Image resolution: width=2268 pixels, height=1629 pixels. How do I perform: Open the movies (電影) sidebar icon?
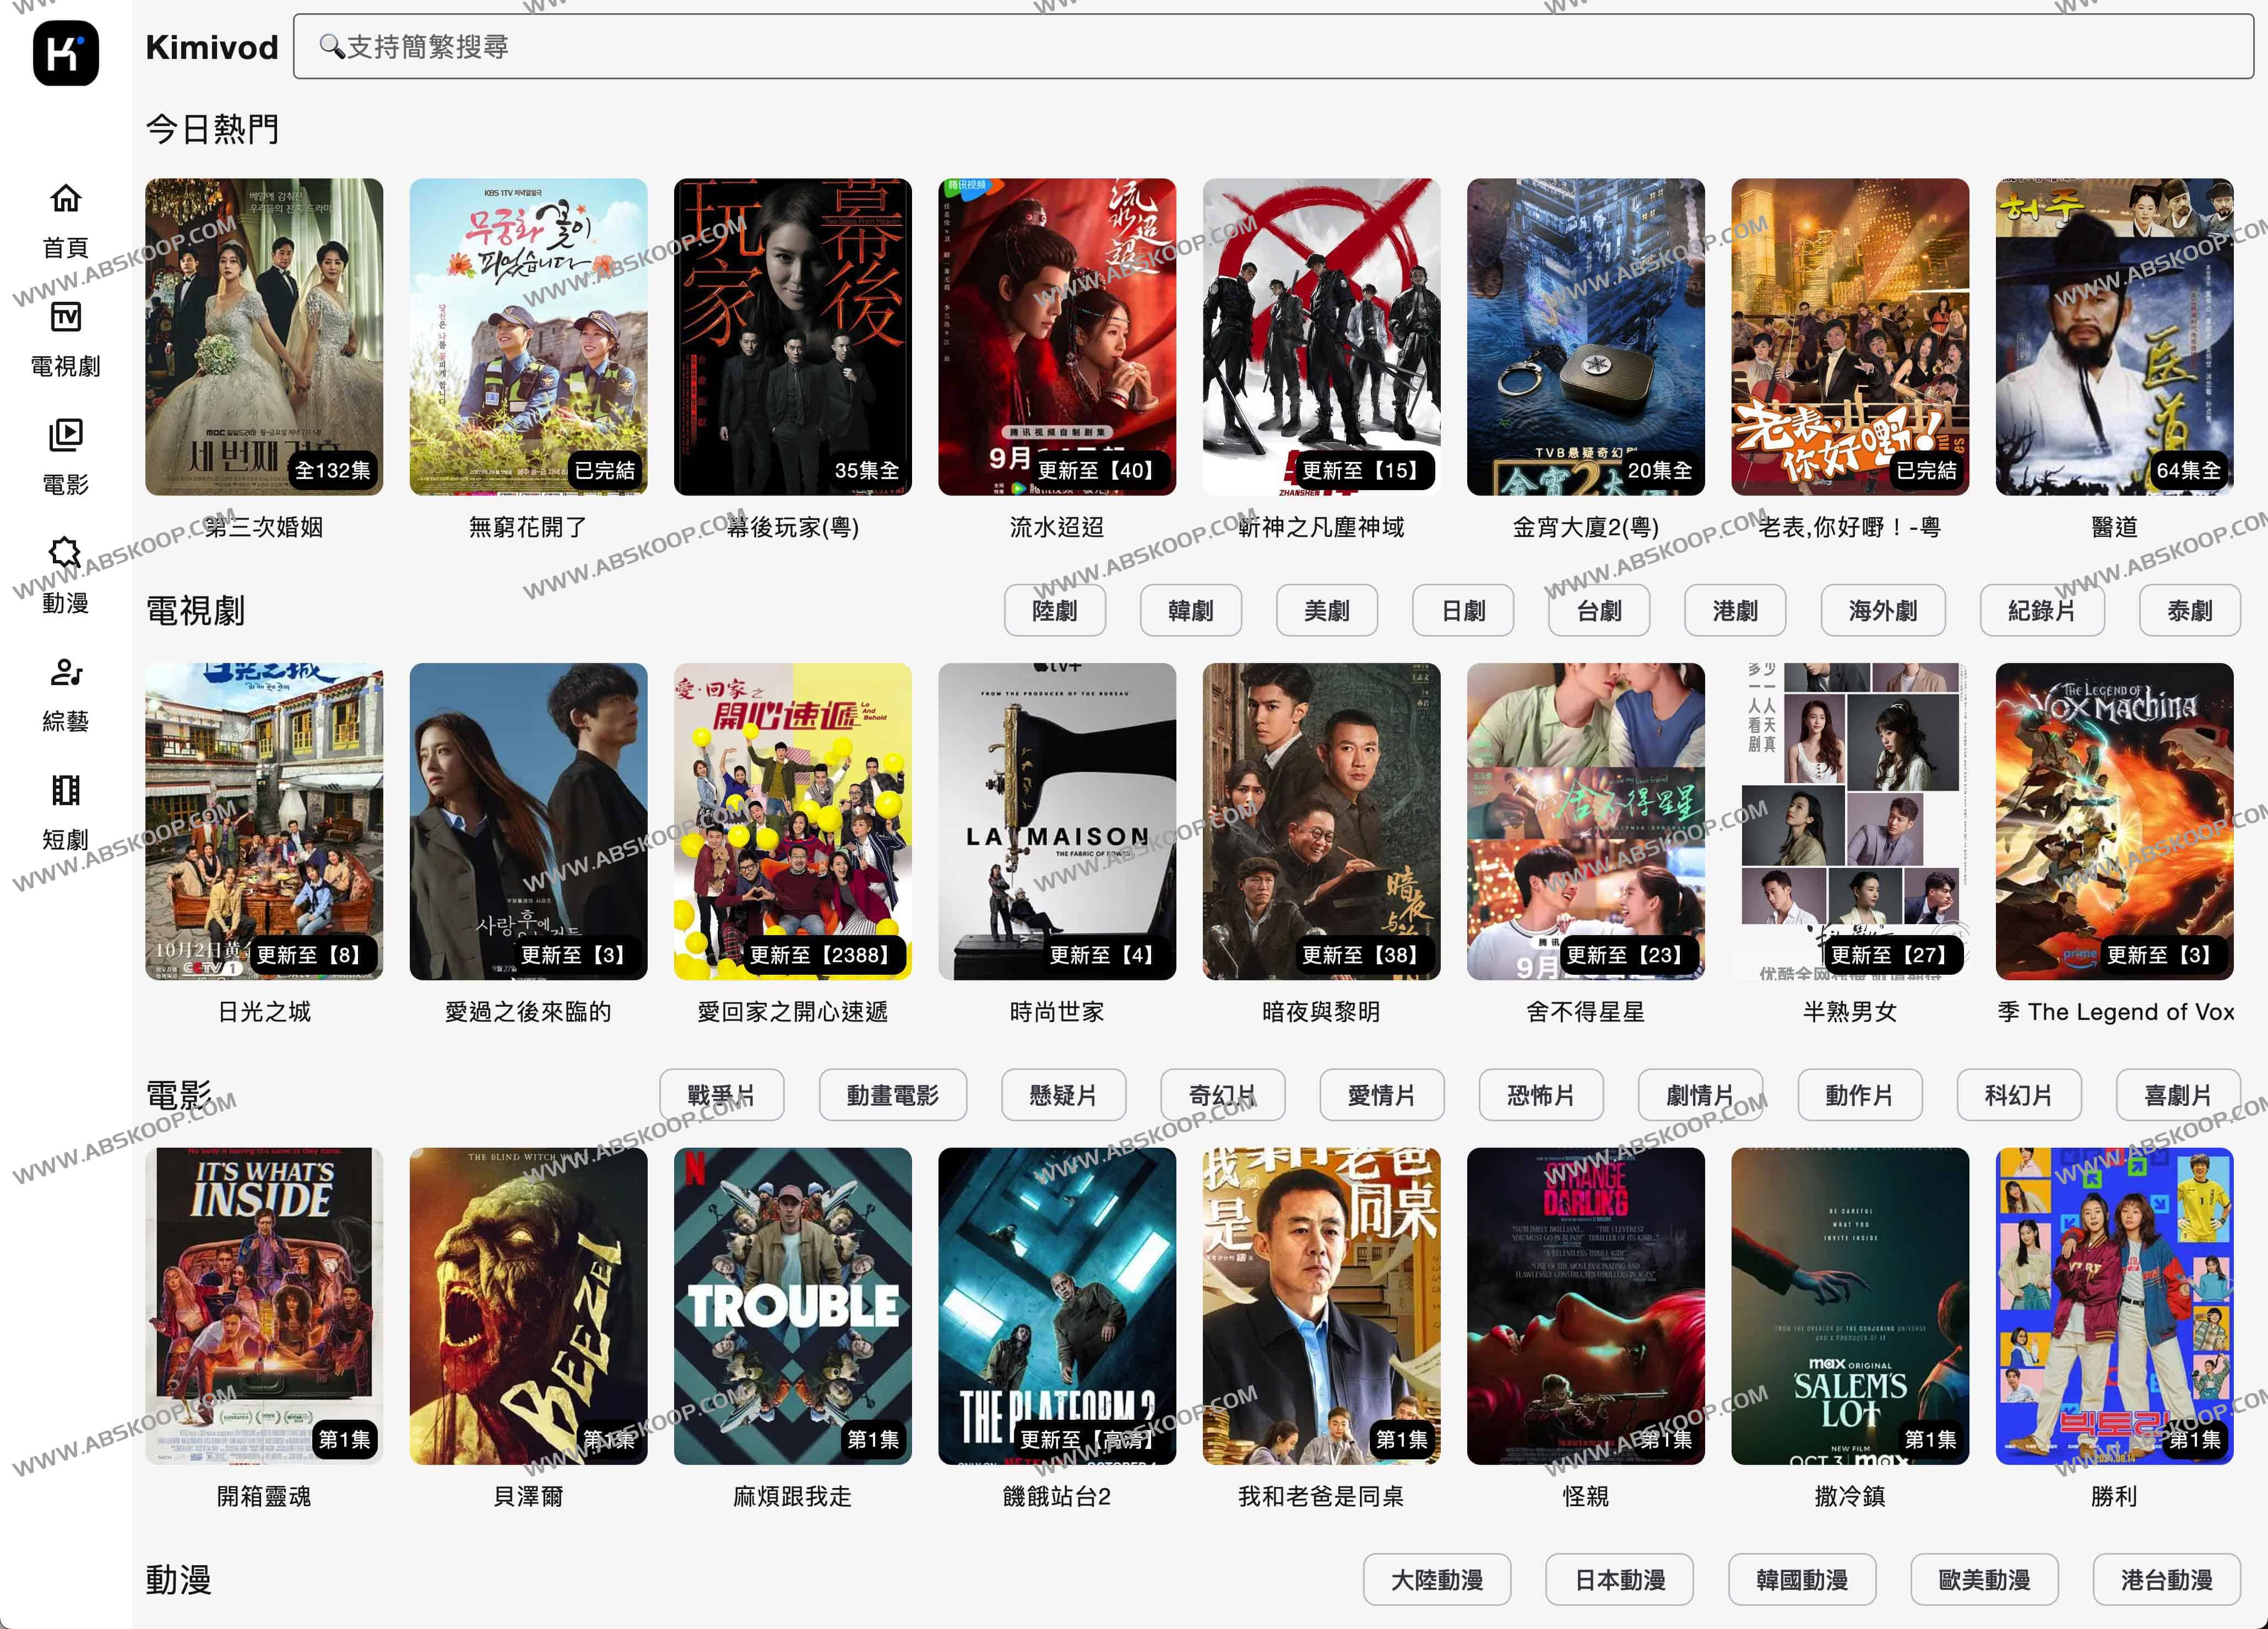66,436
